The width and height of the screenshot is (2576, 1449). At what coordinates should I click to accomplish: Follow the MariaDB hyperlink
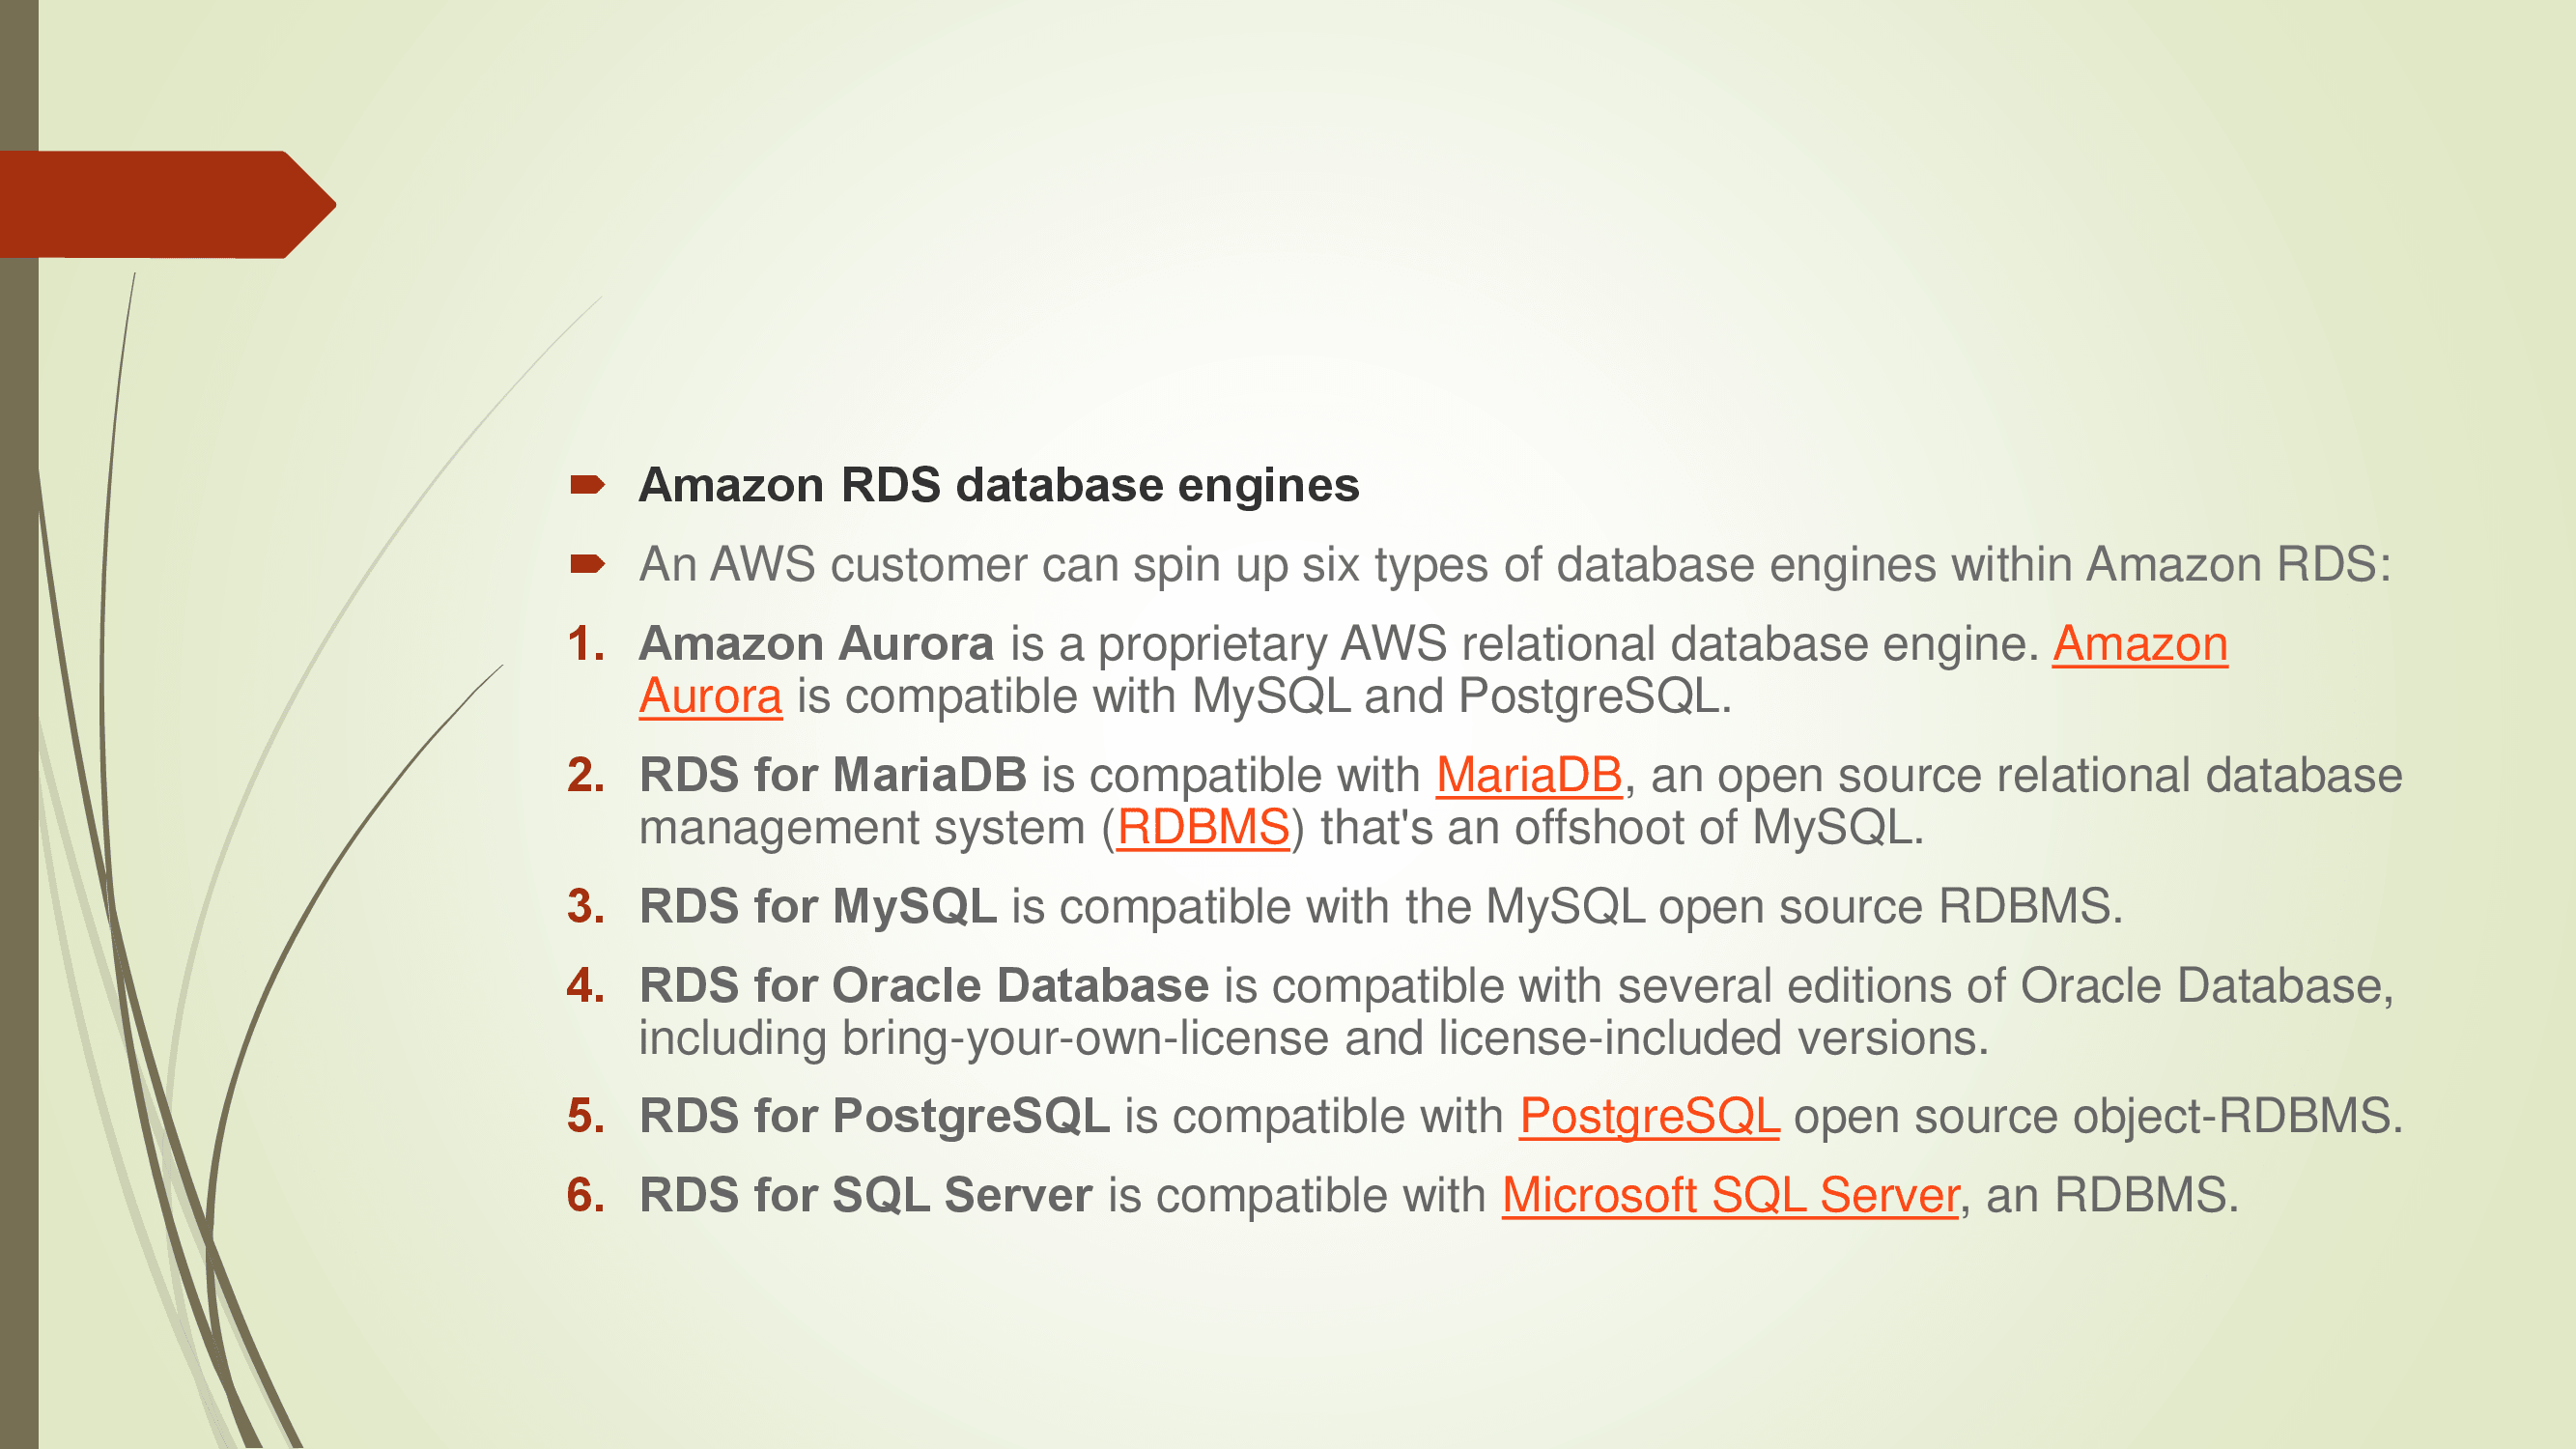(1528, 776)
